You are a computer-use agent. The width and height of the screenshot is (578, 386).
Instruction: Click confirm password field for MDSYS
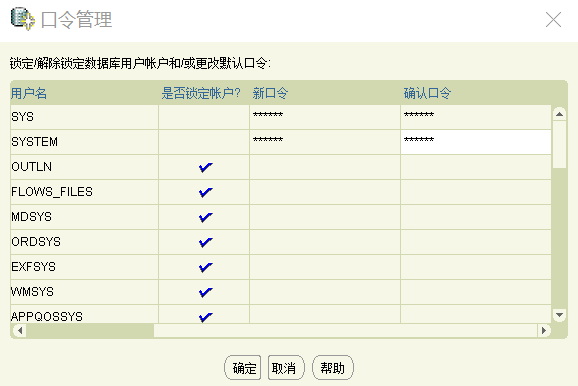[476, 217]
